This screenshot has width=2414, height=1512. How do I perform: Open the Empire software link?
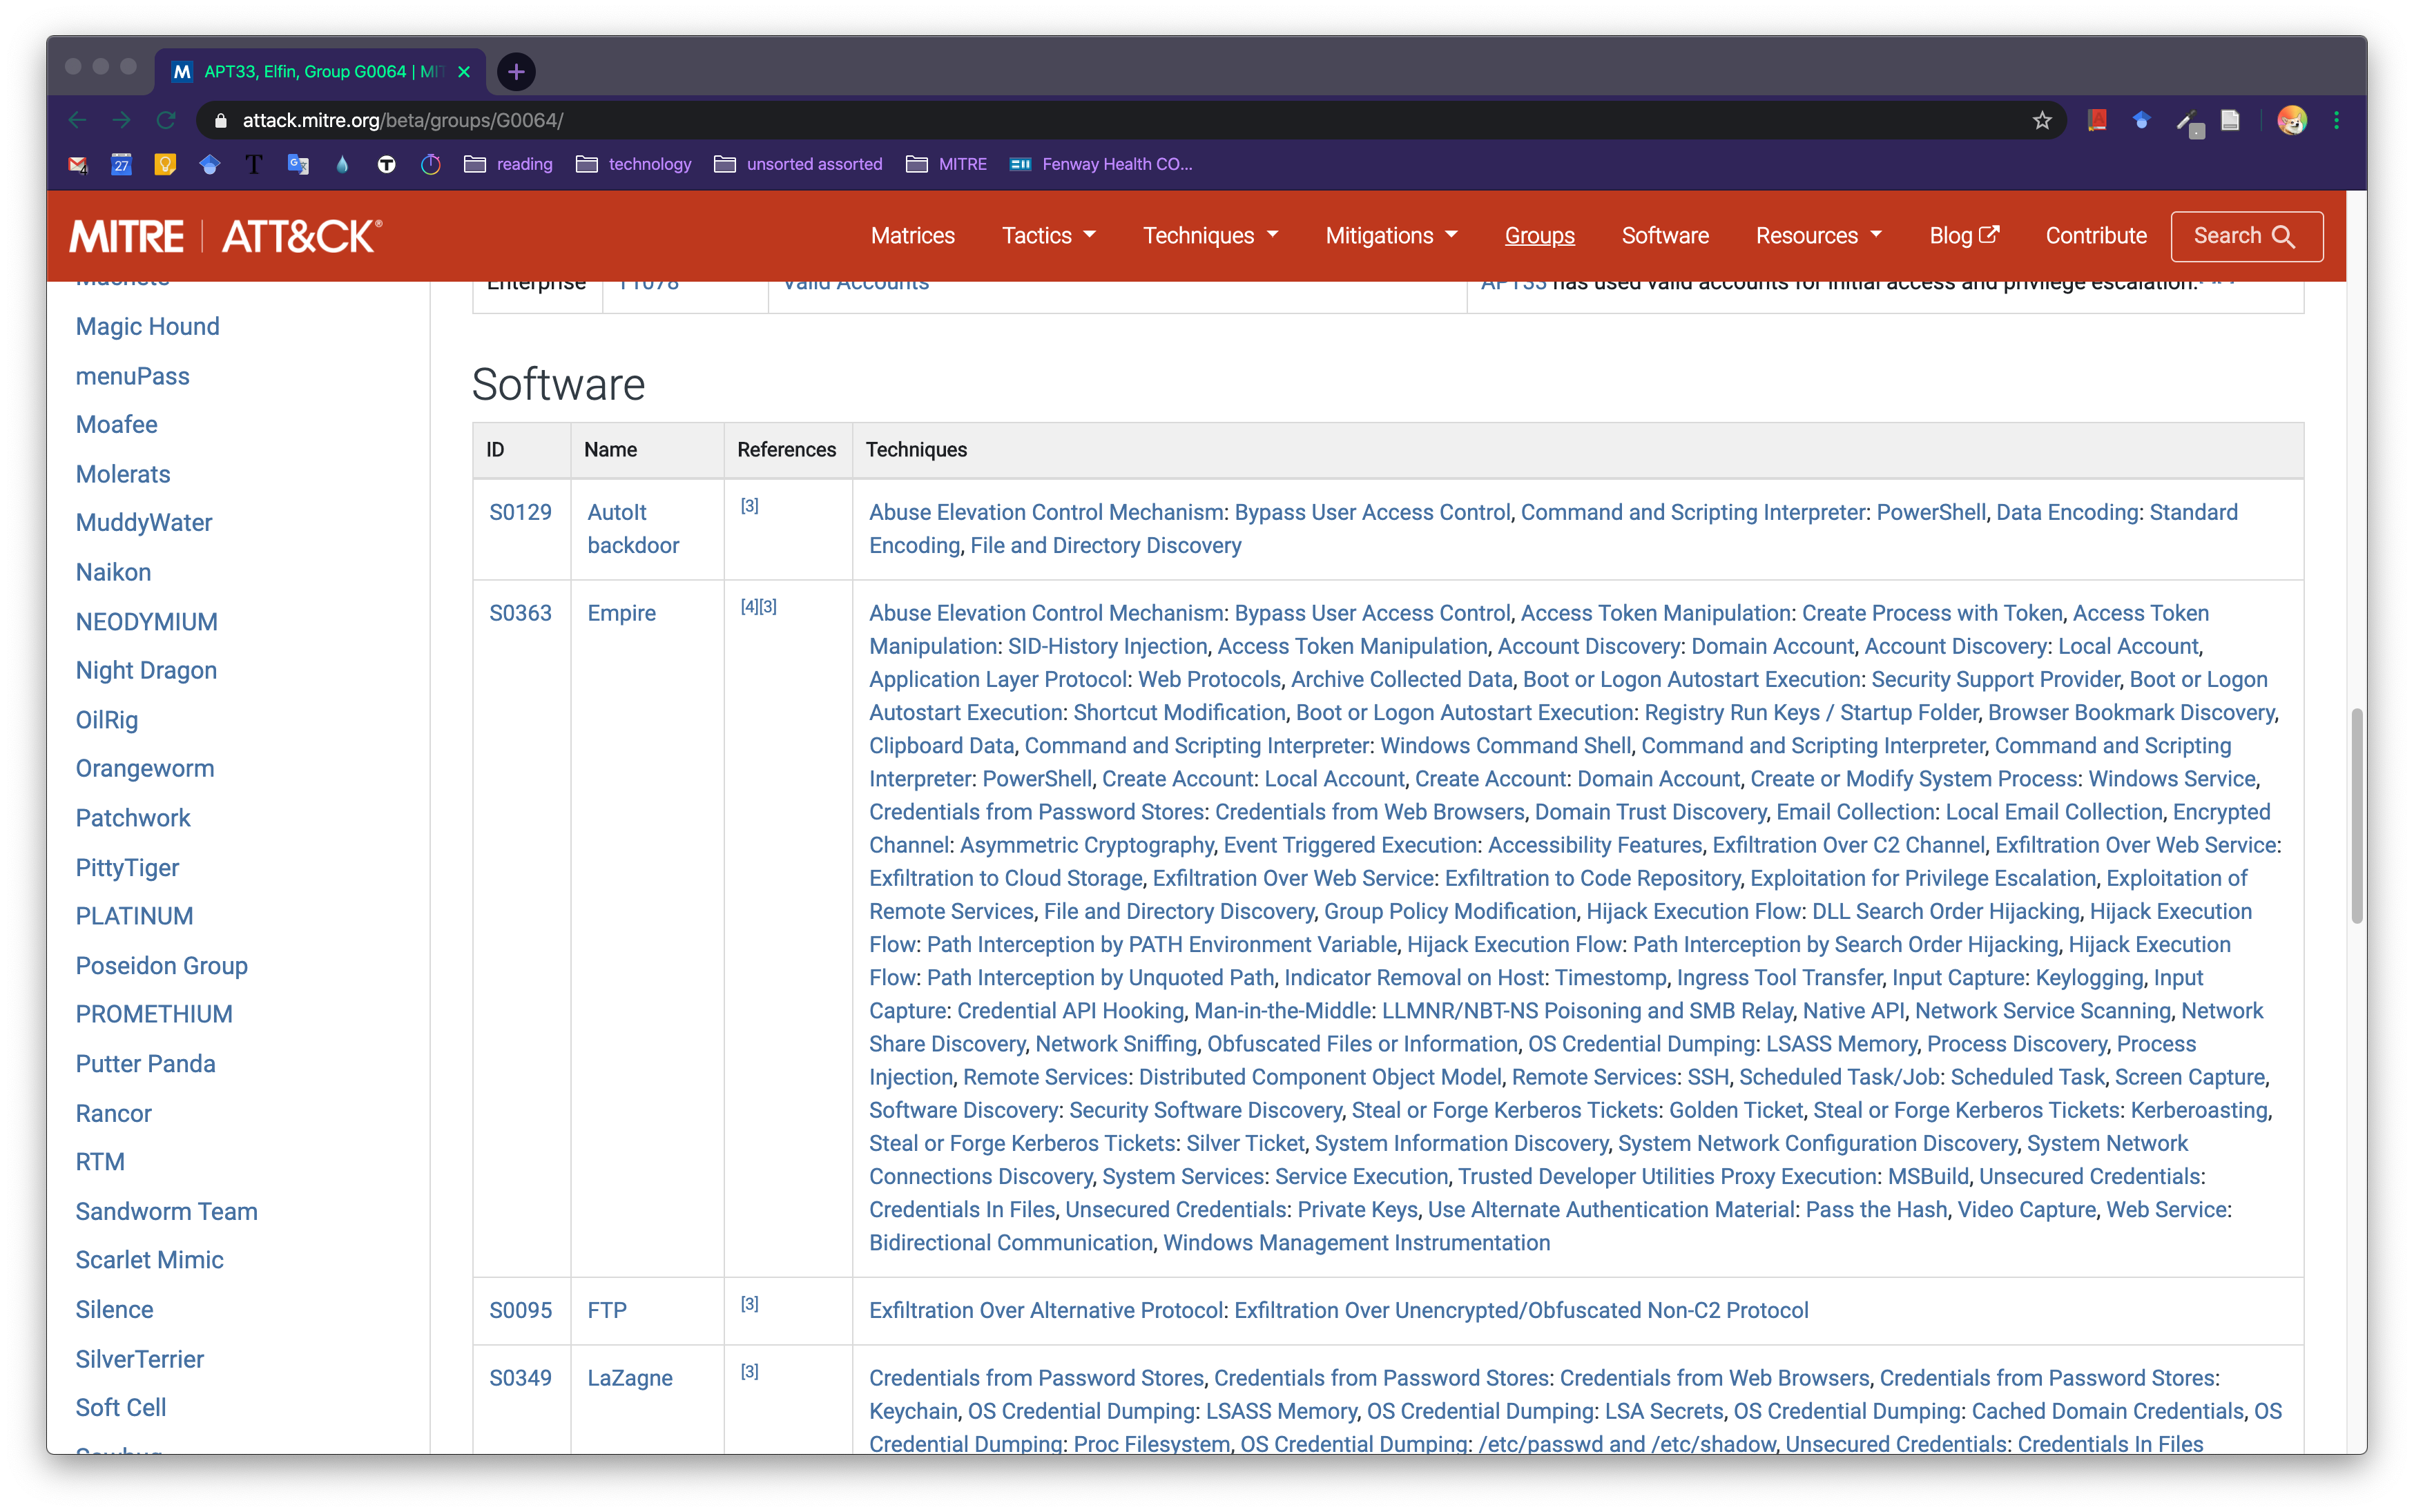621,613
